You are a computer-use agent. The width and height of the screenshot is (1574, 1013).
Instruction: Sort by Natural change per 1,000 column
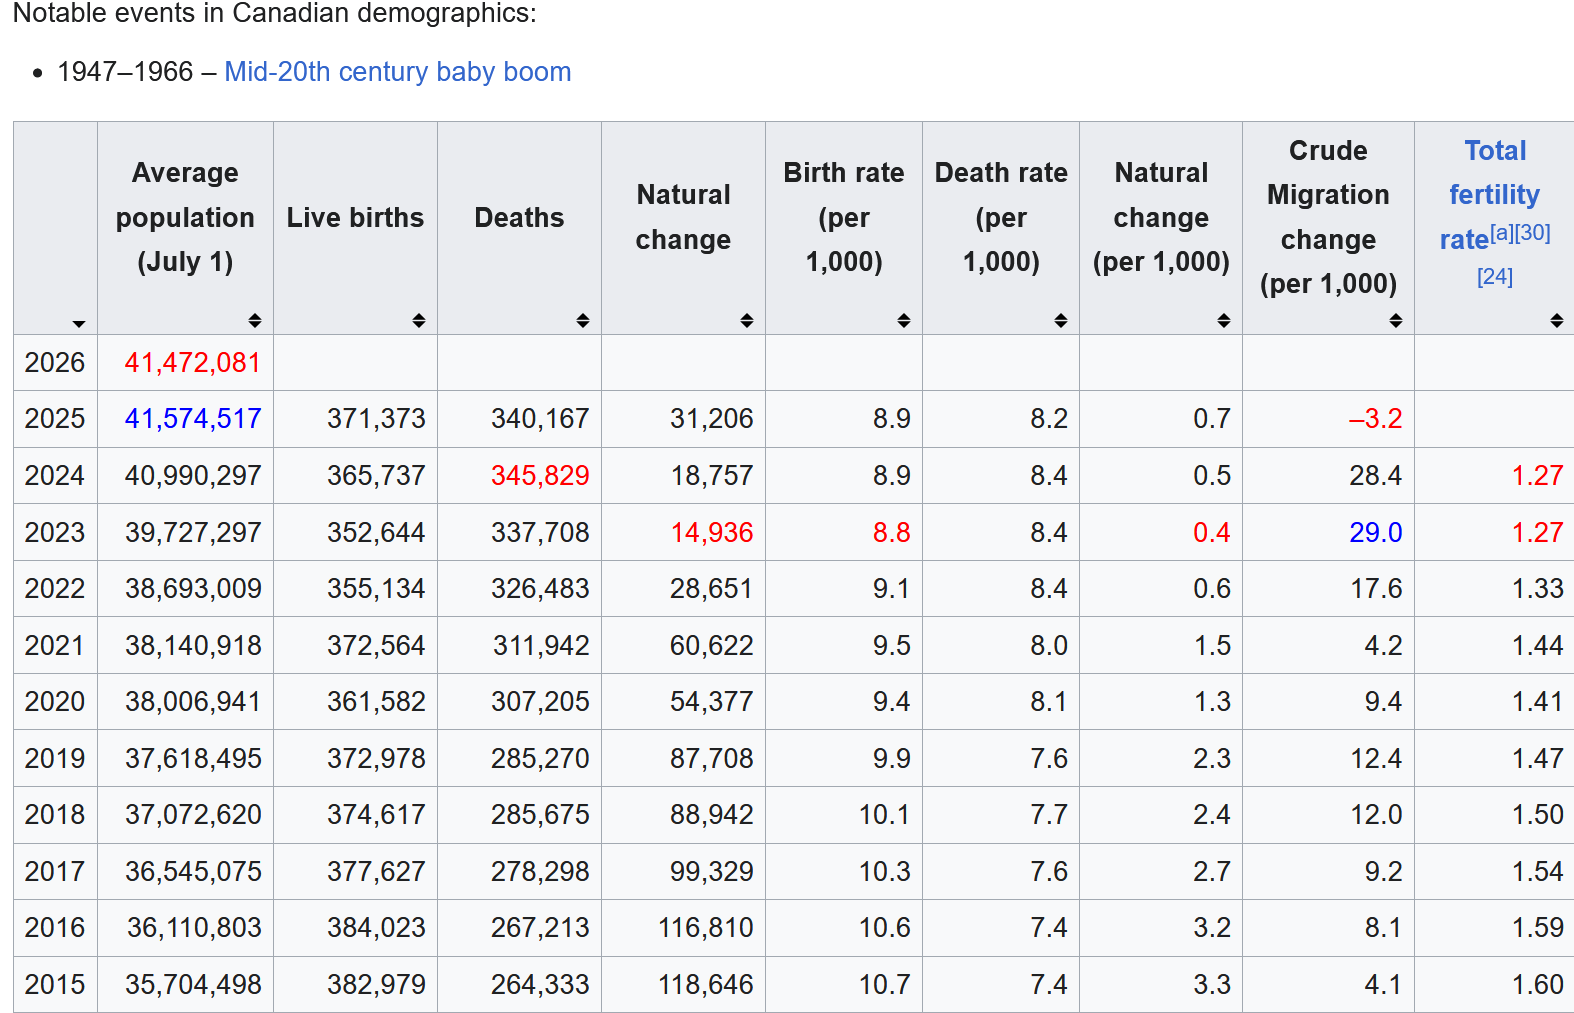tap(1224, 320)
